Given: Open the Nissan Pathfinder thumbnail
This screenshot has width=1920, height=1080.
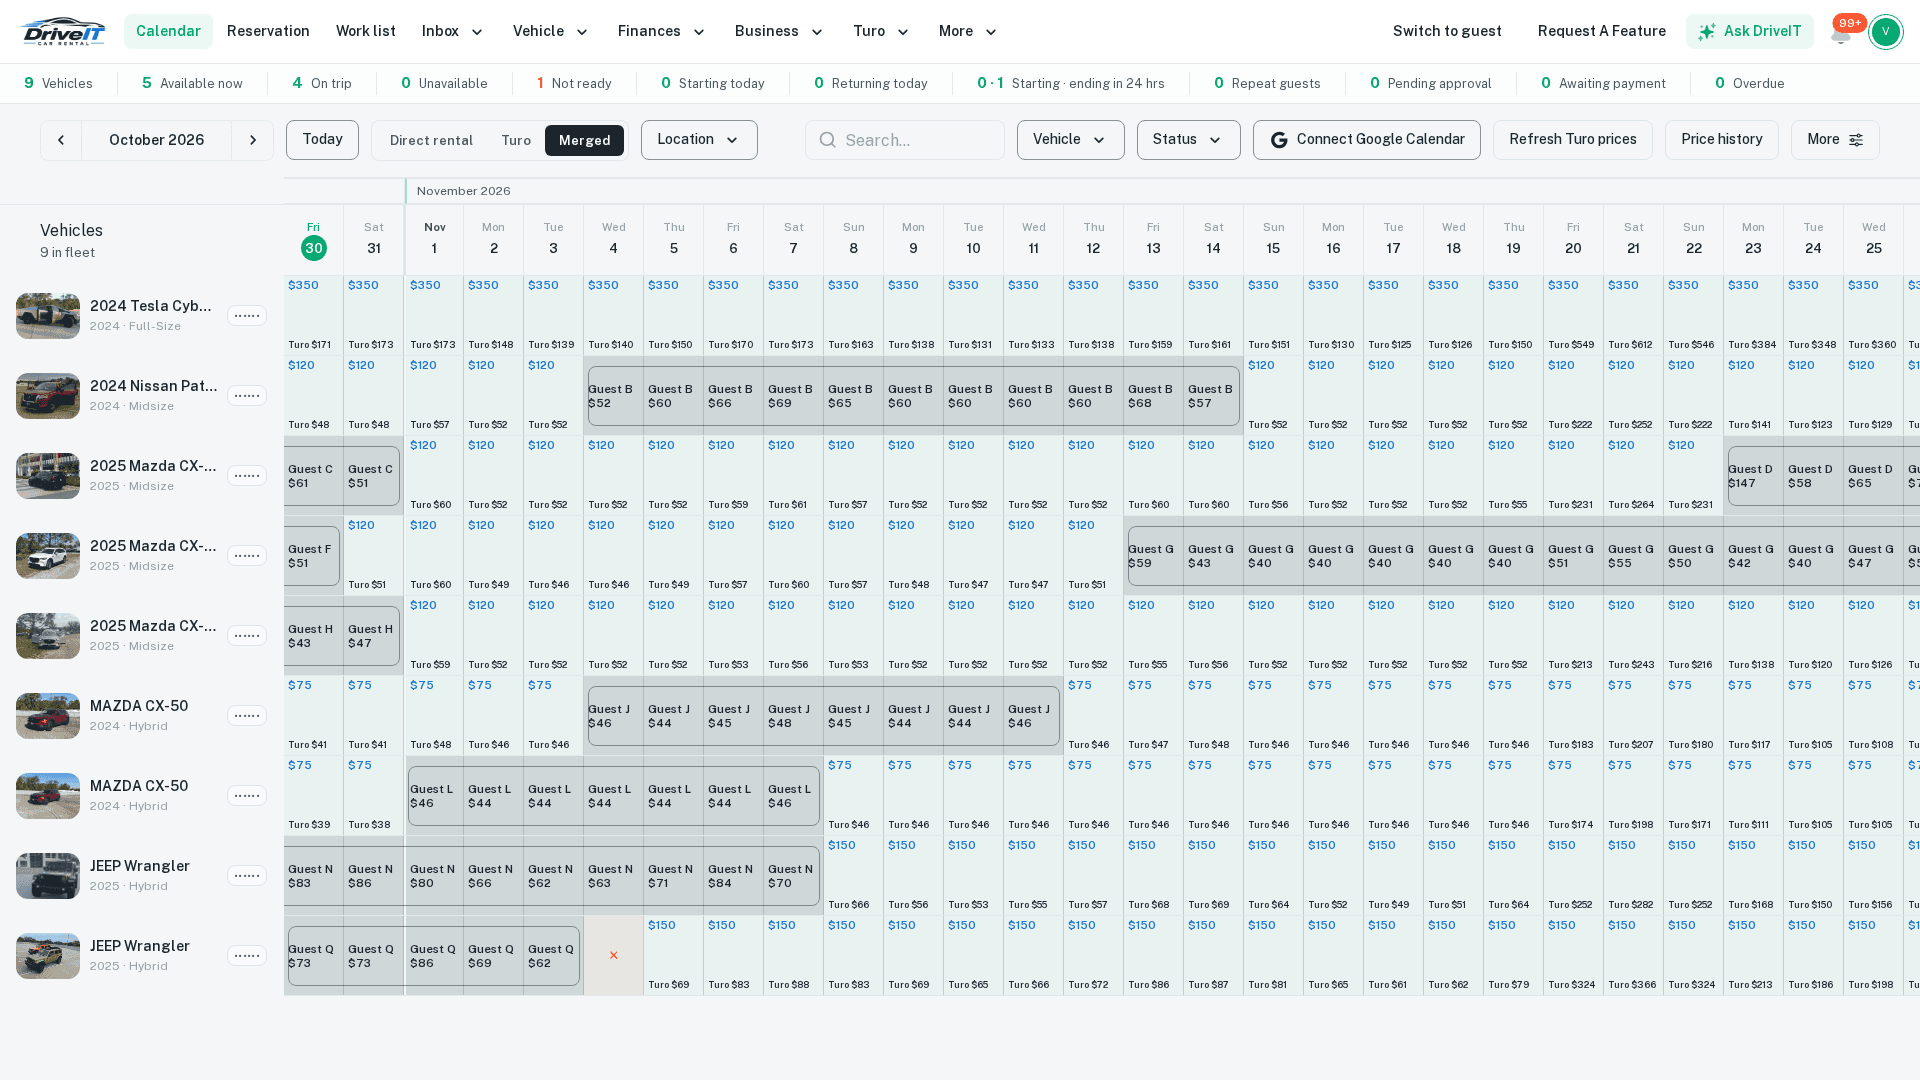Looking at the screenshot, I should [x=48, y=396].
